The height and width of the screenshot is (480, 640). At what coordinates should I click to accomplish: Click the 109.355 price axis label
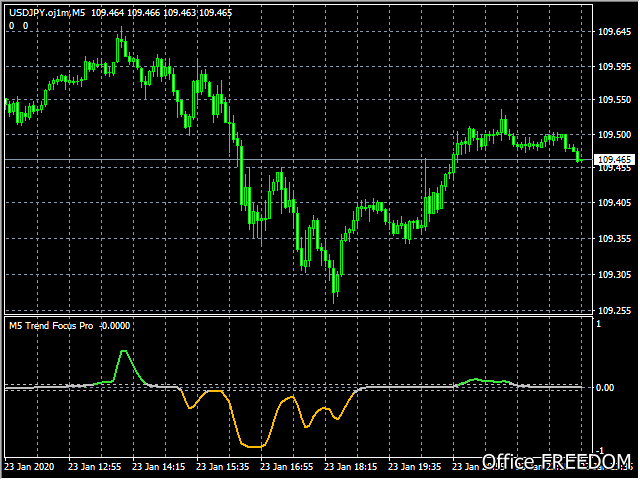[614, 239]
